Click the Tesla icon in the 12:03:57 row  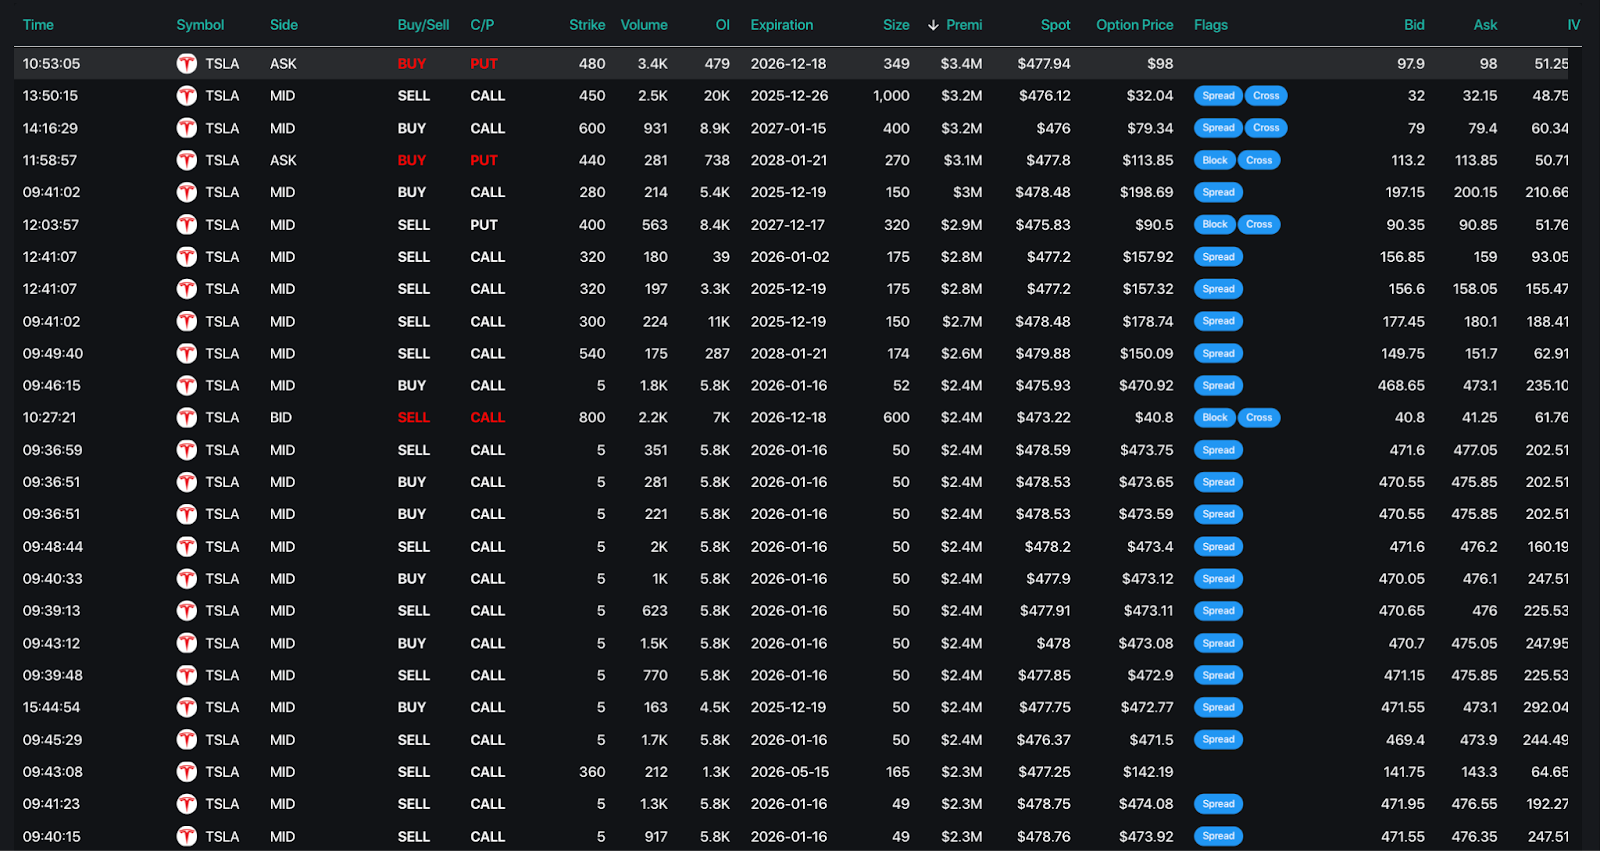(x=187, y=225)
